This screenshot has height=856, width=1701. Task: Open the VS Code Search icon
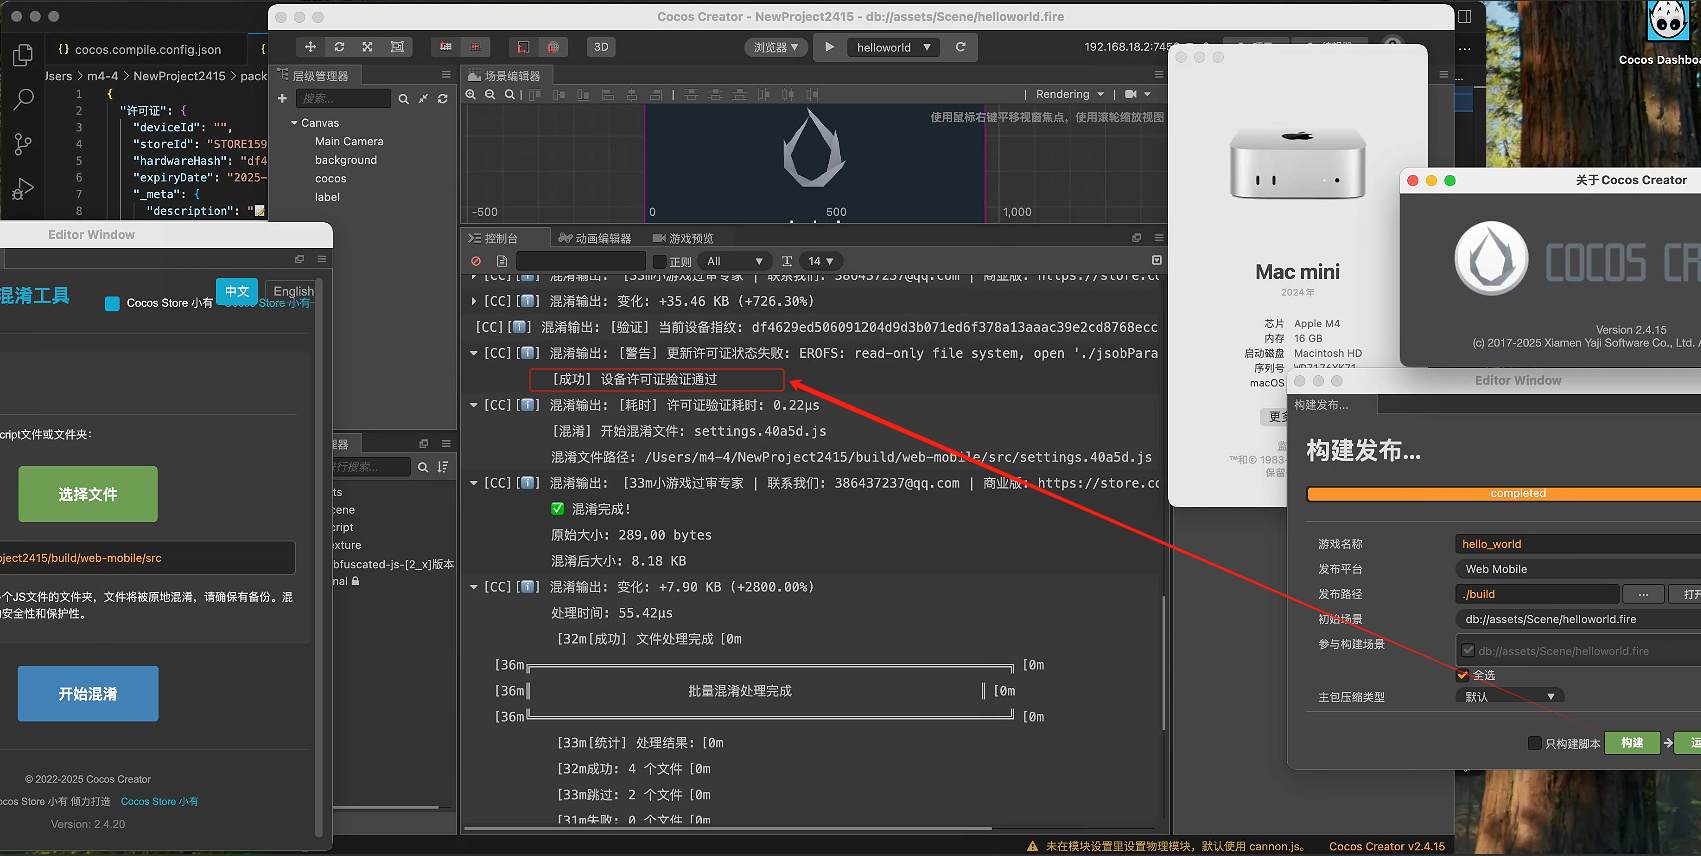tap(23, 99)
